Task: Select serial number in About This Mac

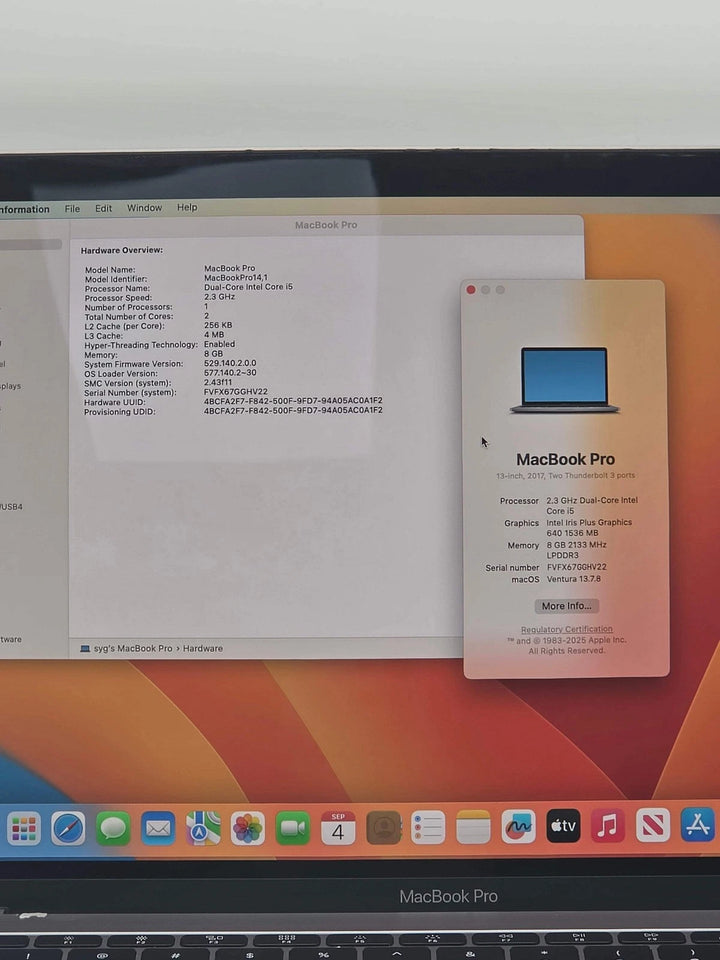Action: (x=577, y=567)
